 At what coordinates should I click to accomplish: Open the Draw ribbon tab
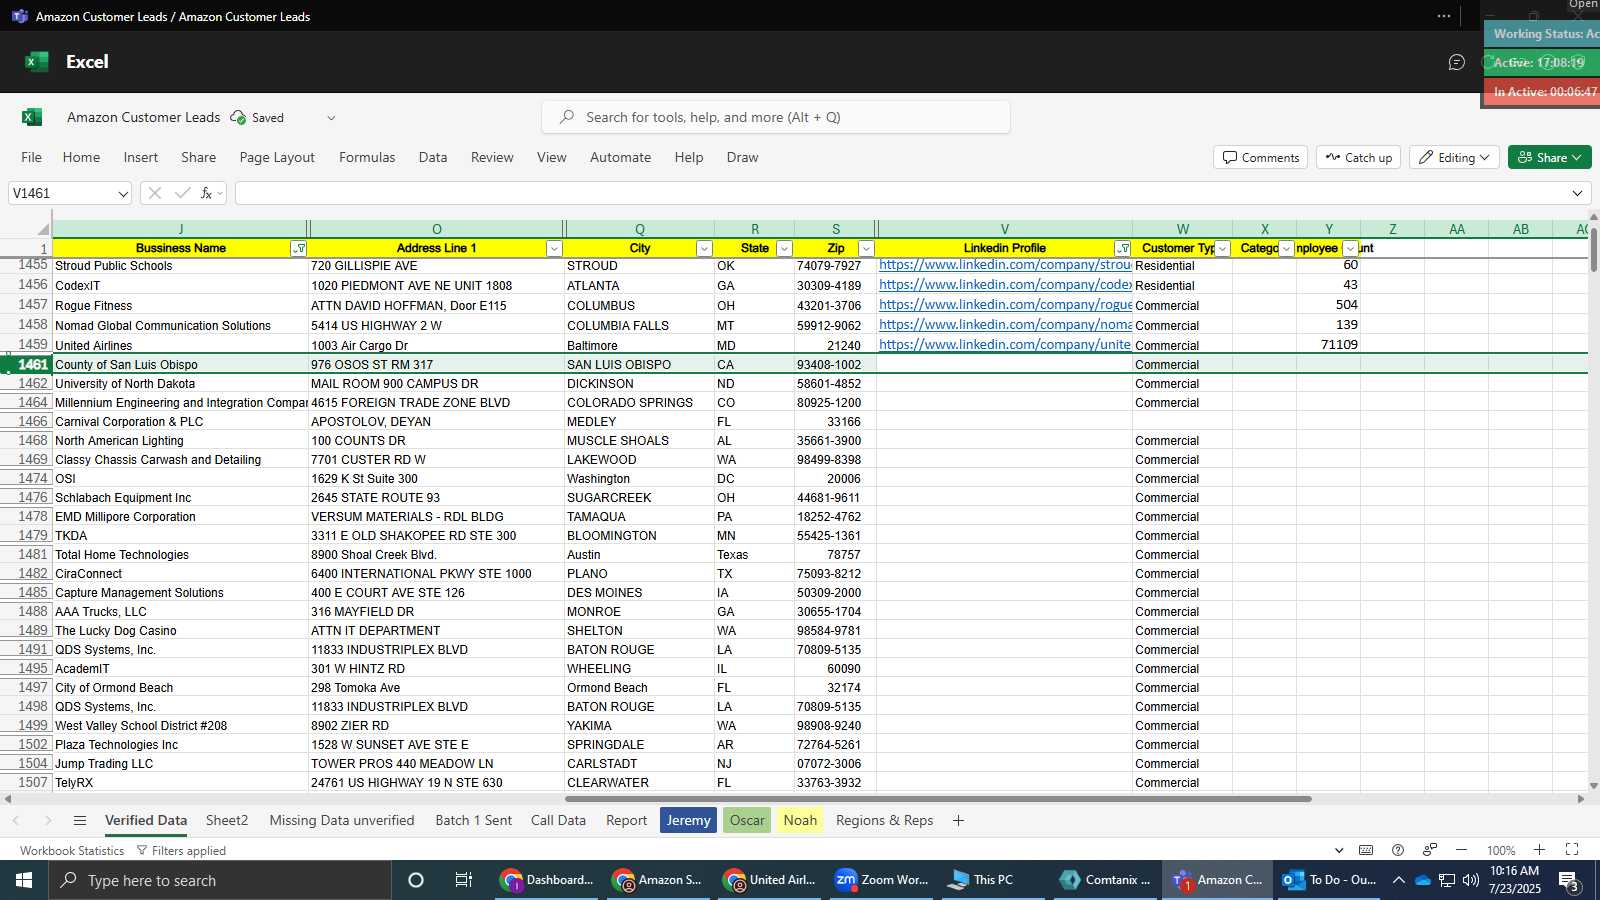[x=742, y=157]
